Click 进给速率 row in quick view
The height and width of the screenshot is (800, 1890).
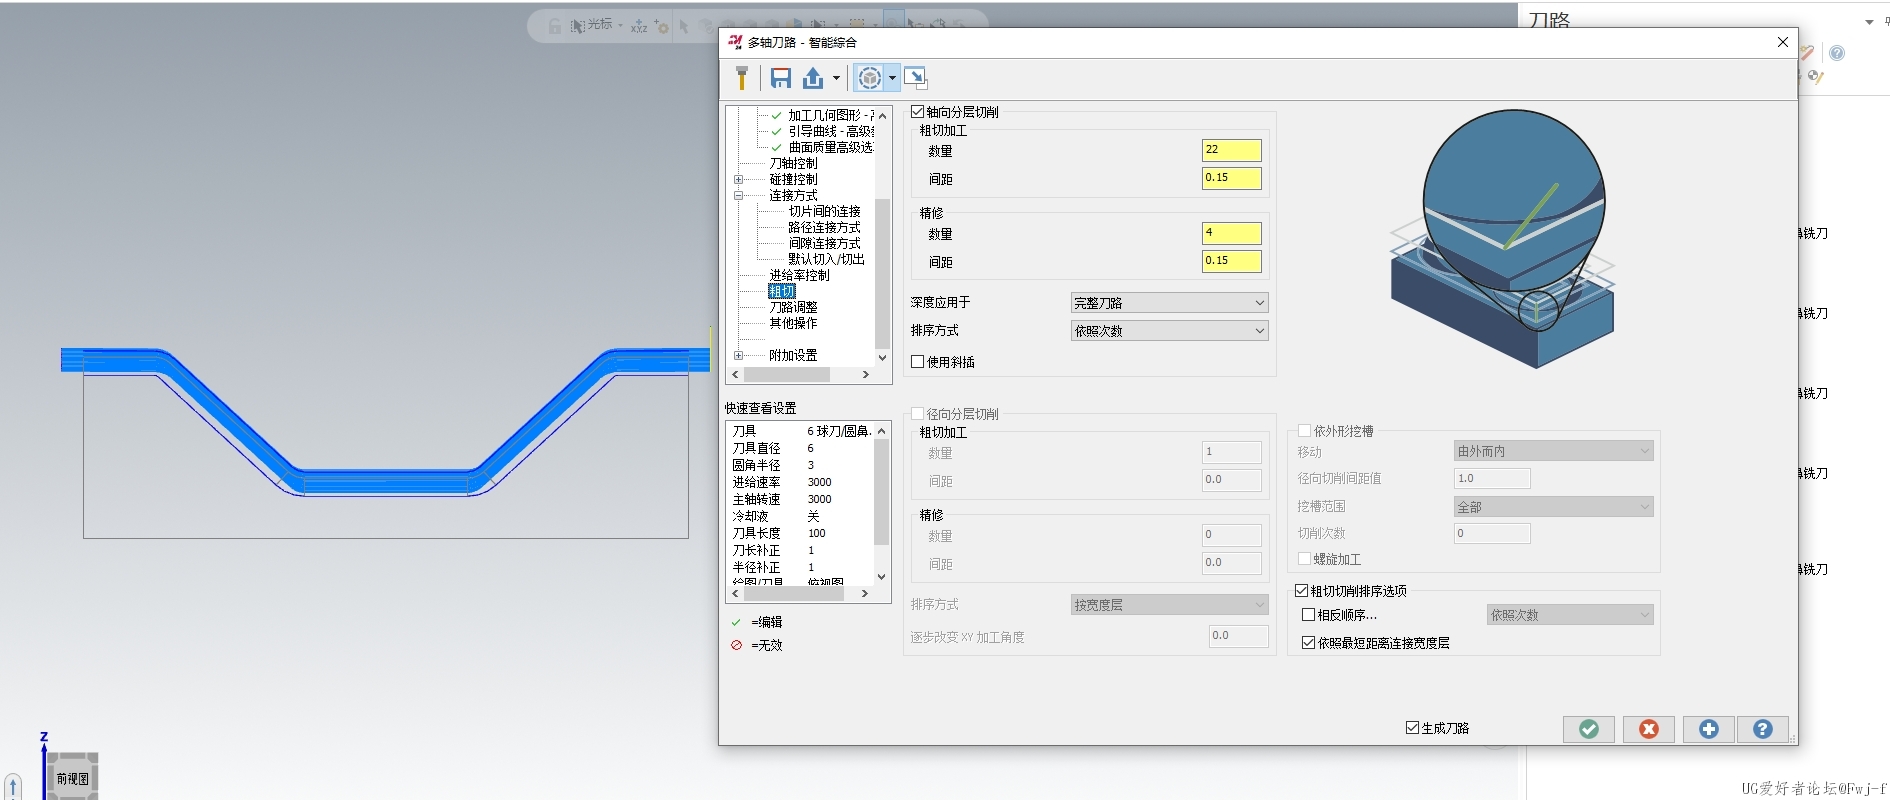click(800, 482)
